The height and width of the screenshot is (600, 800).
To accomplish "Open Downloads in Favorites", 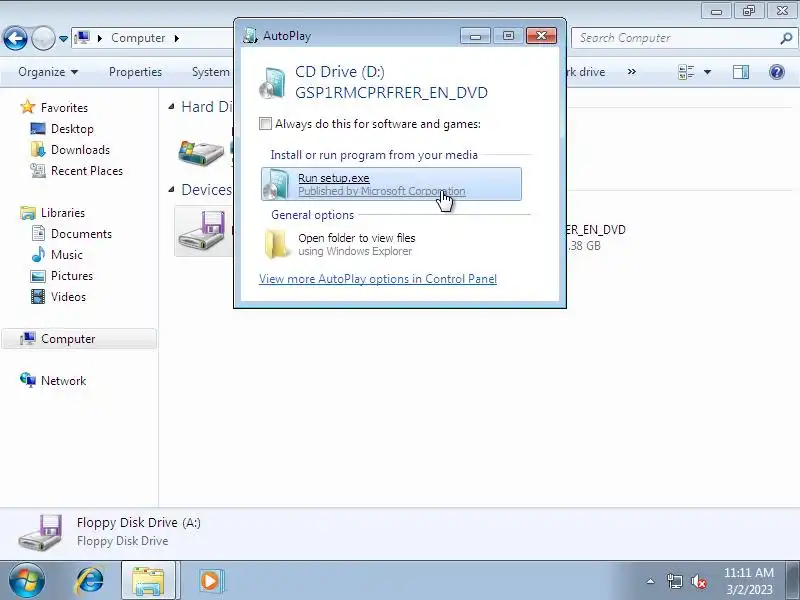I will (80, 149).
